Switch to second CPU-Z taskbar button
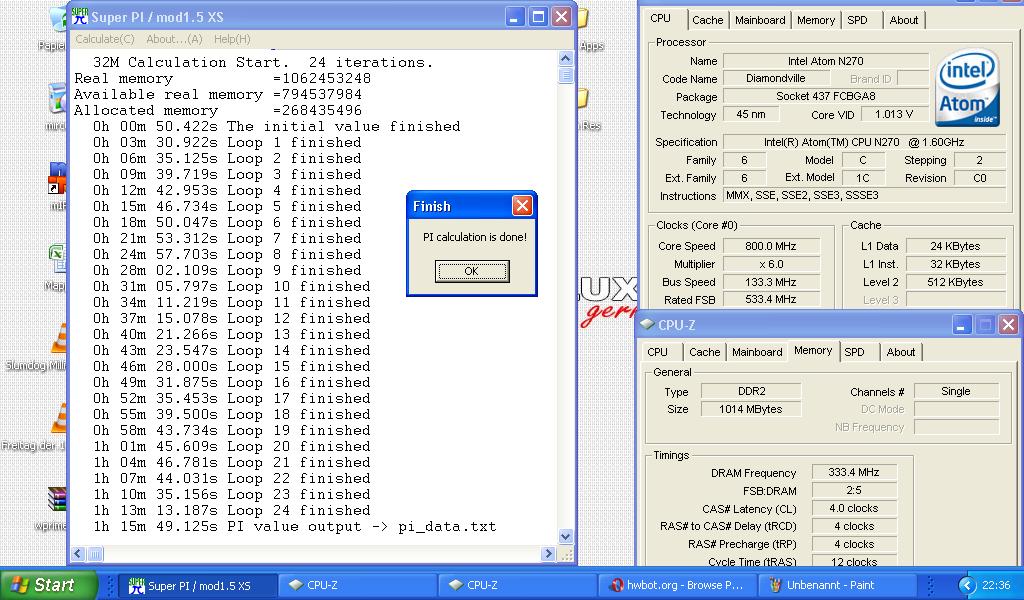1024x600 pixels. click(x=517, y=586)
